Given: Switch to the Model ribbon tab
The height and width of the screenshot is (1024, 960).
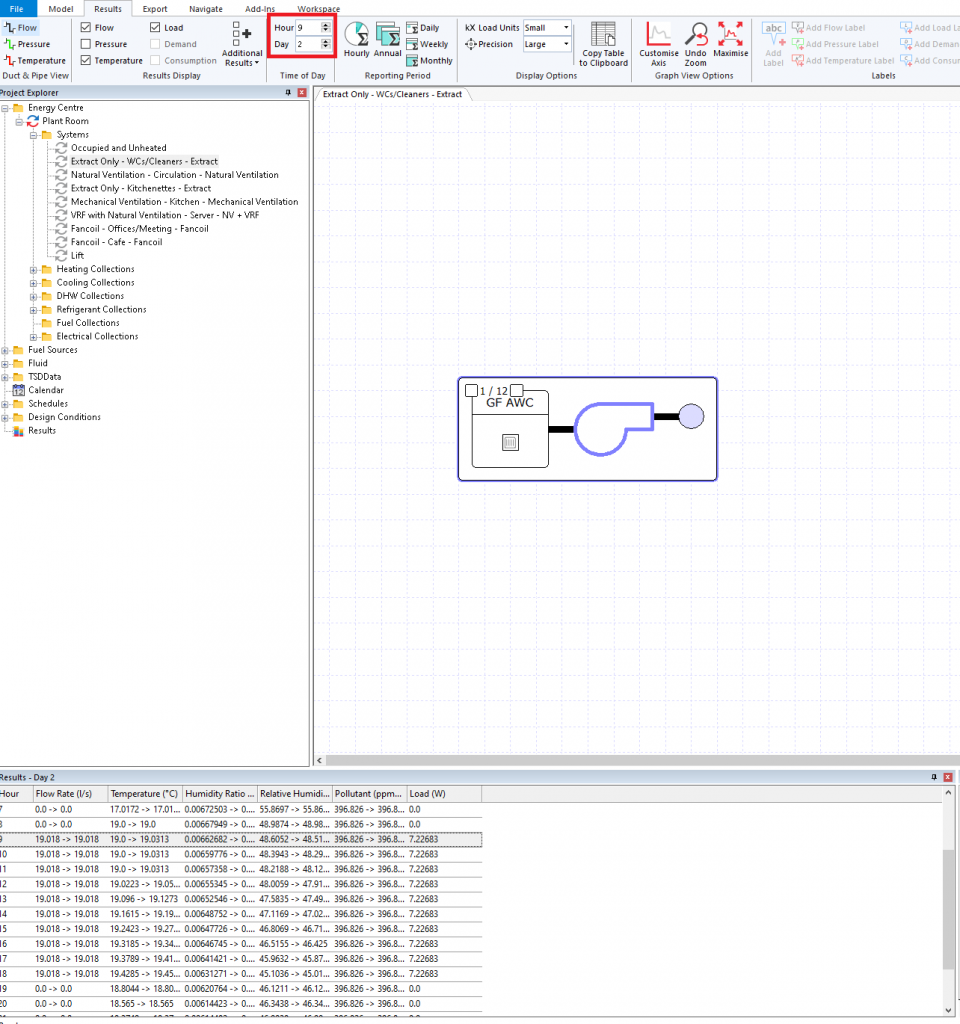Looking at the screenshot, I should coord(60,8).
